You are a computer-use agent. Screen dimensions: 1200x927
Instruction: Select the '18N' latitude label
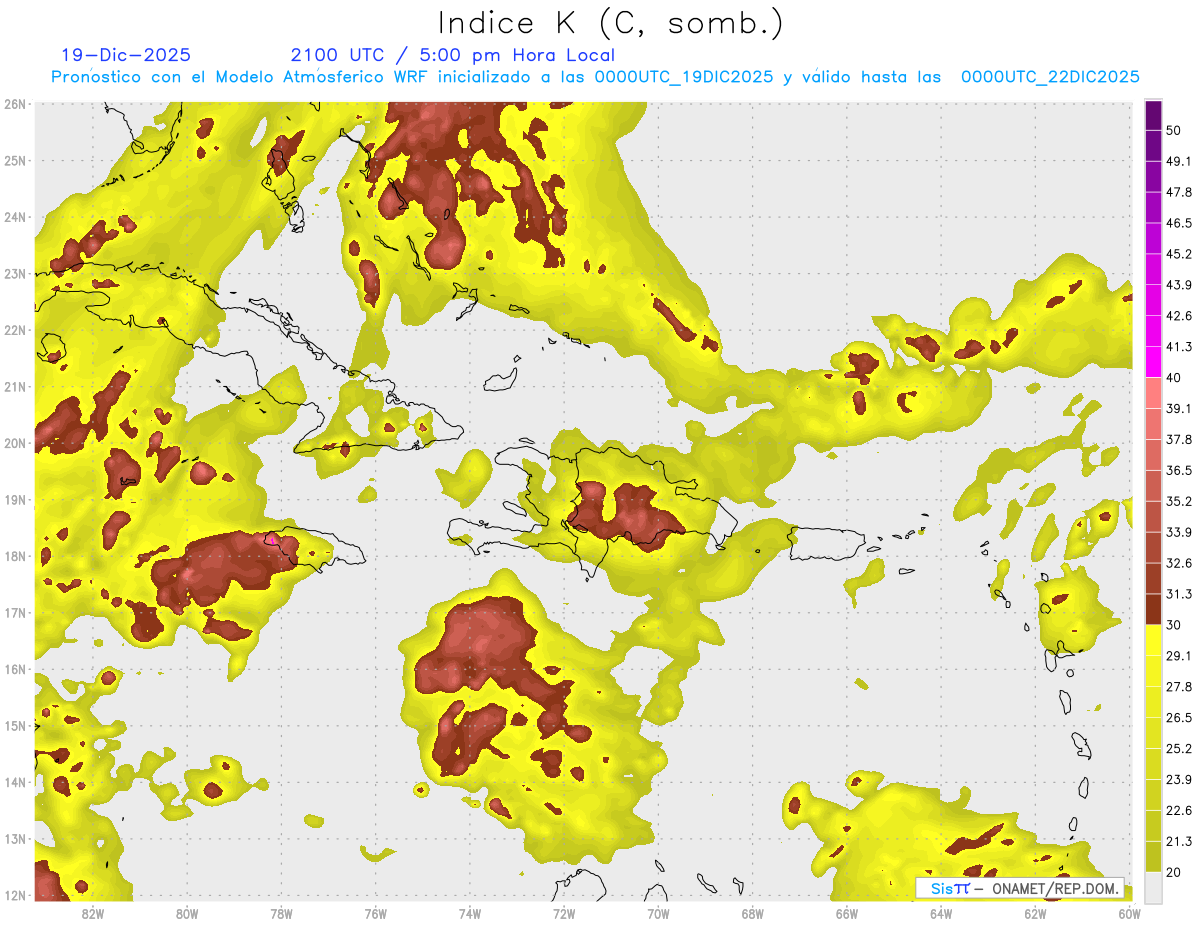15,556
